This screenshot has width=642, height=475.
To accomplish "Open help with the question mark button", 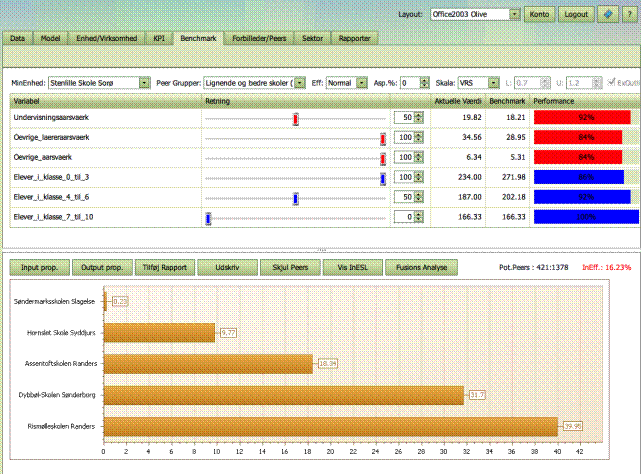I will [627, 15].
